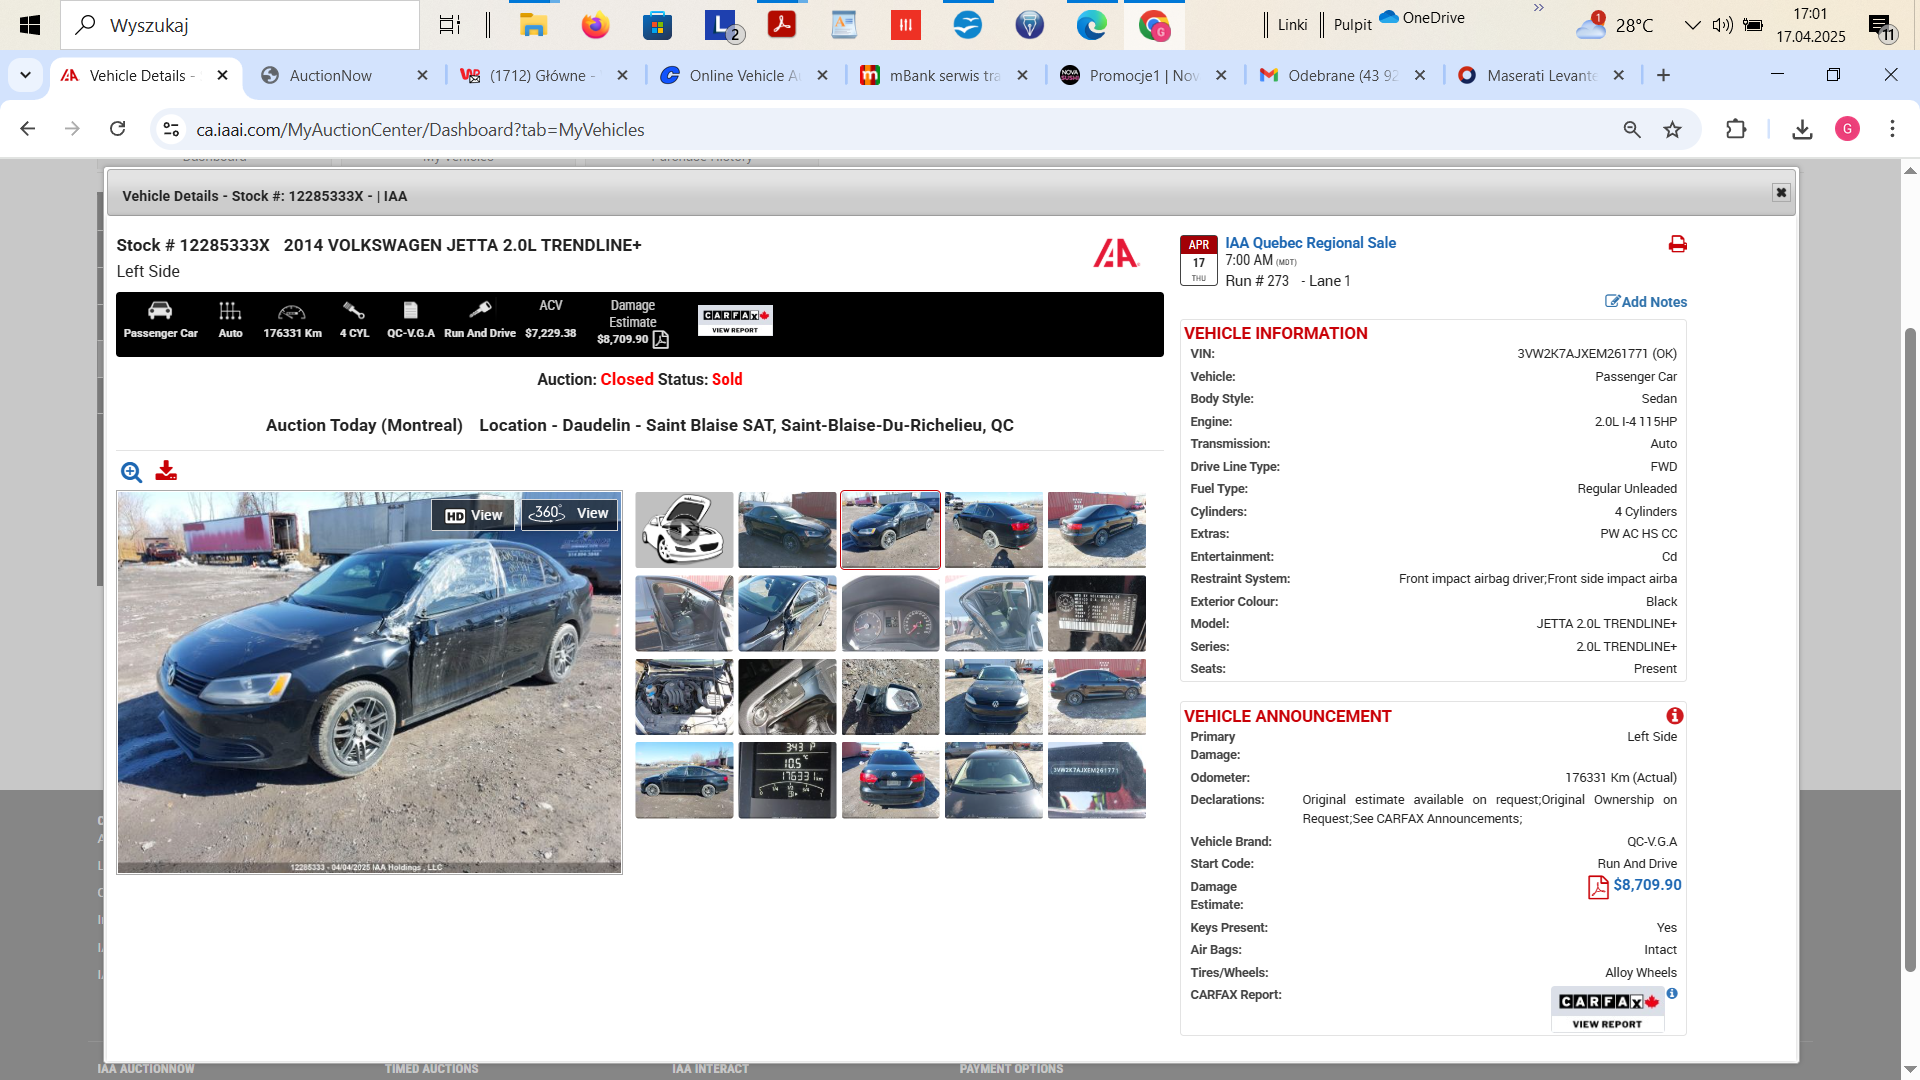Click the Google profile avatar G

click(1847, 129)
